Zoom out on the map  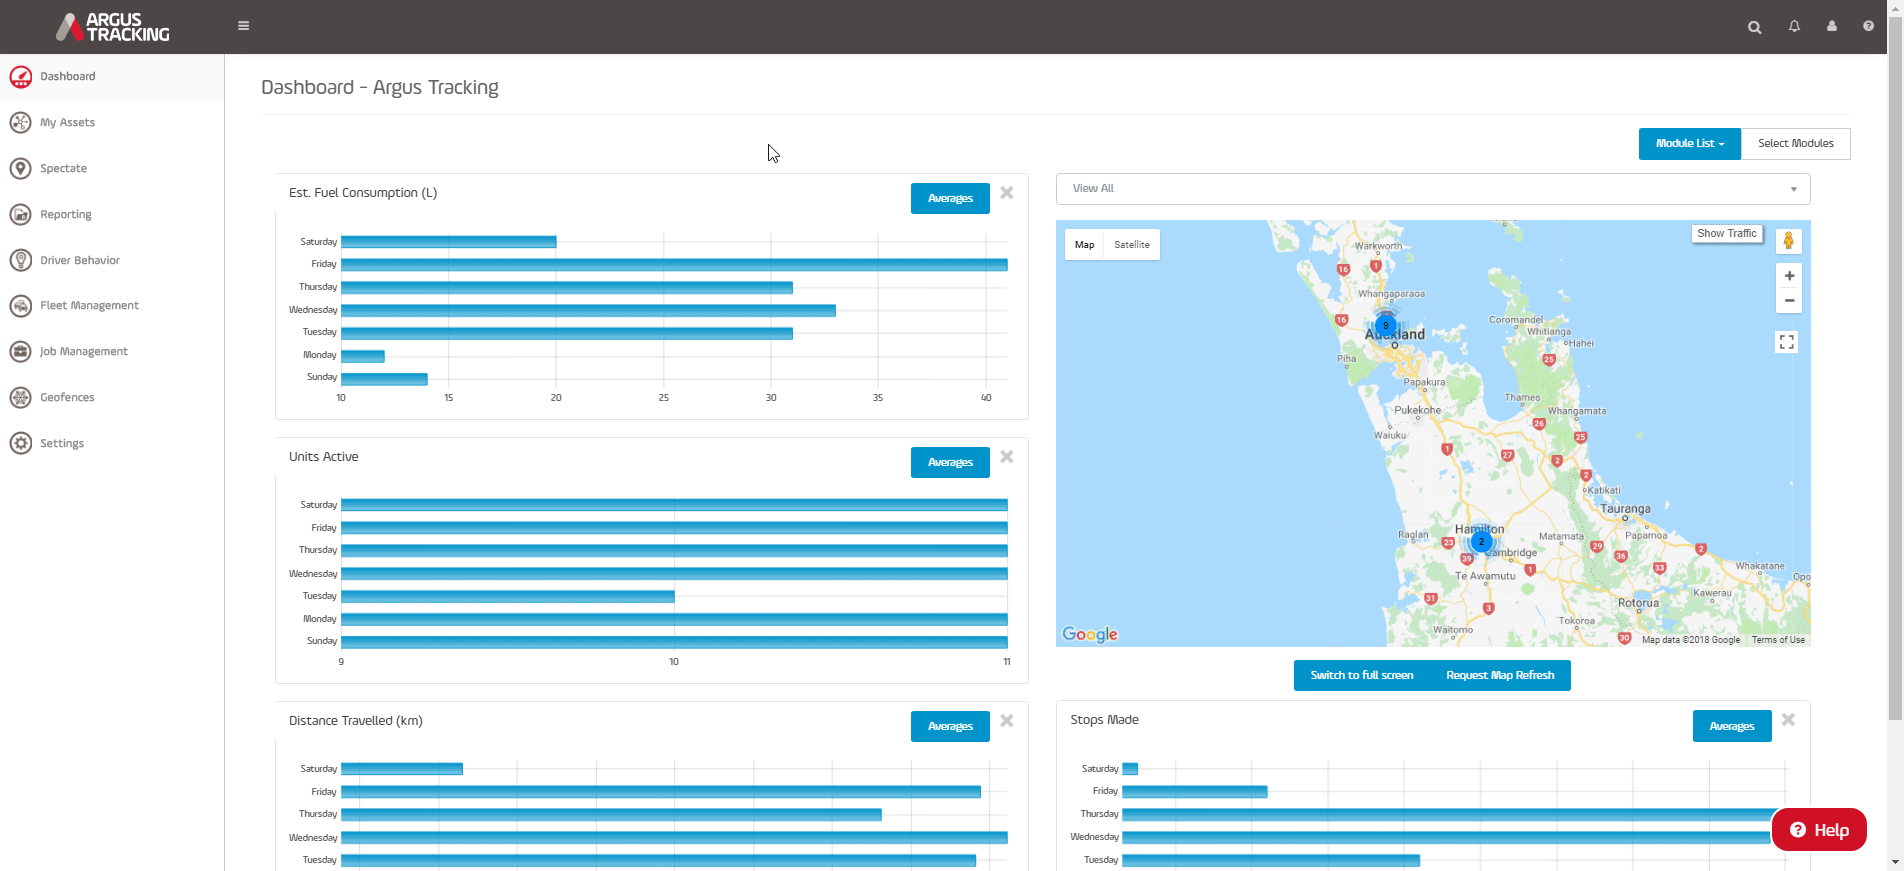(1789, 301)
